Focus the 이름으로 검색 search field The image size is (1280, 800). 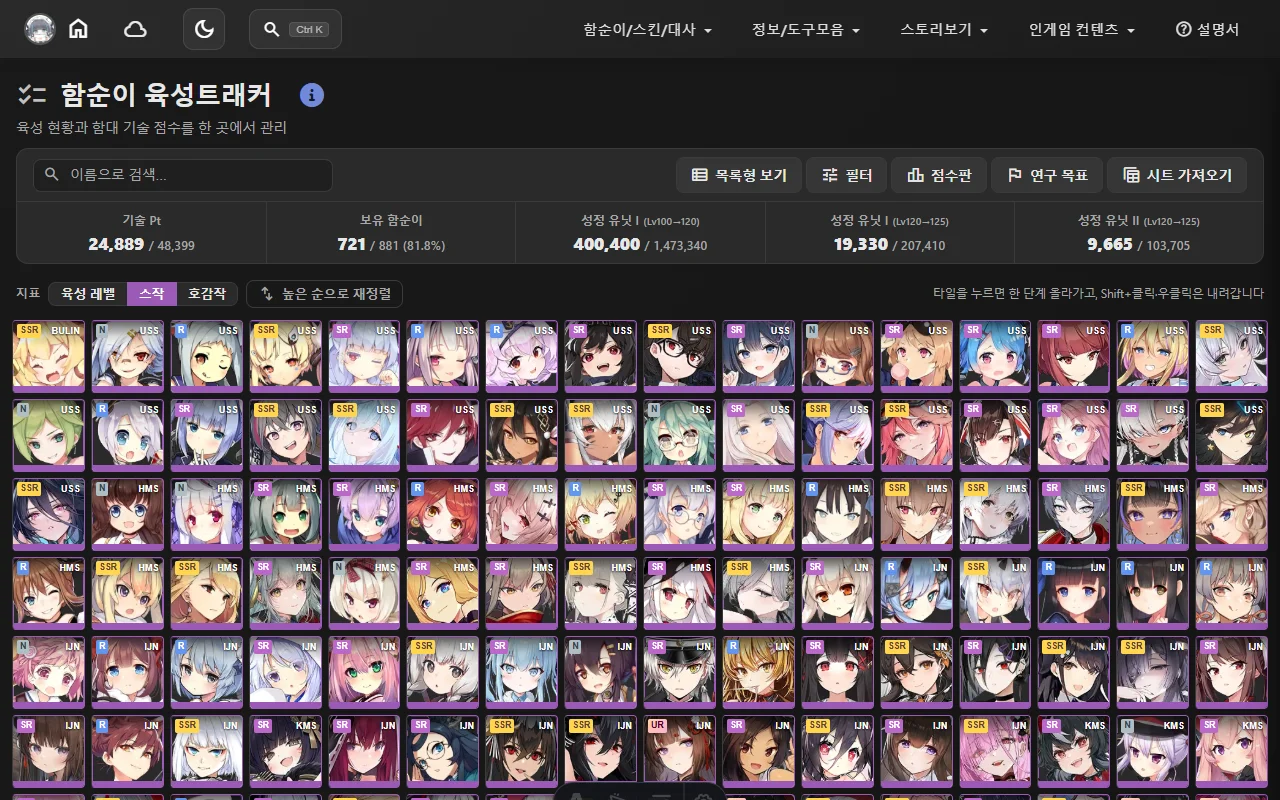coord(183,175)
